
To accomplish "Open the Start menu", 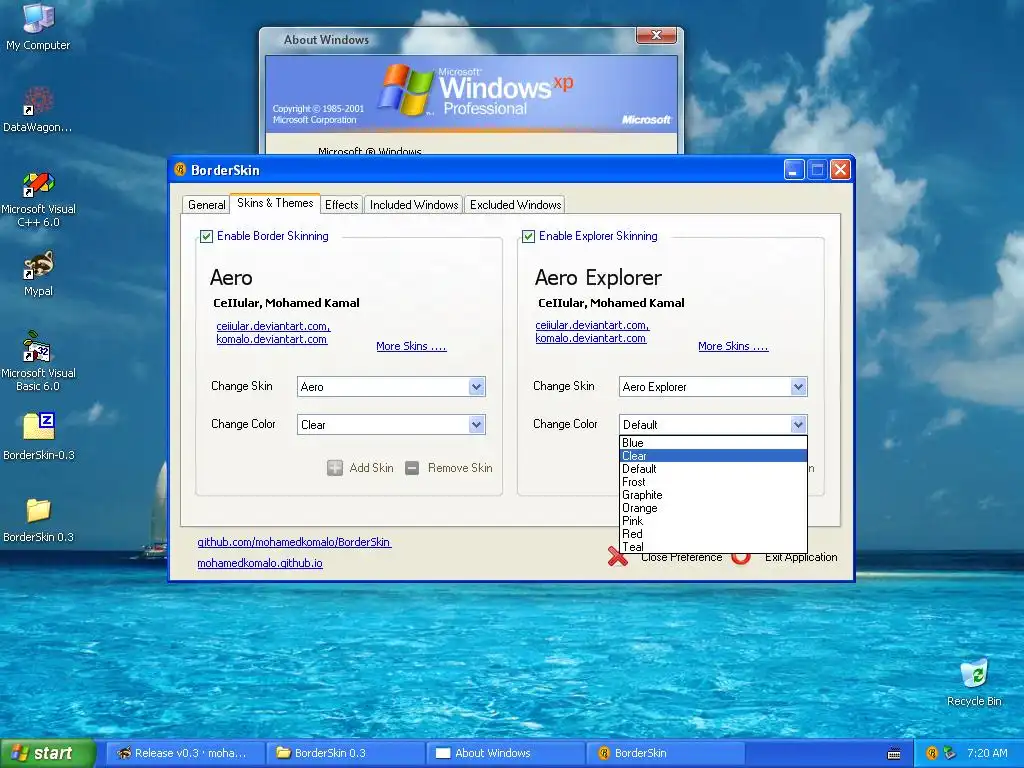I will pyautogui.click(x=47, y=753).
